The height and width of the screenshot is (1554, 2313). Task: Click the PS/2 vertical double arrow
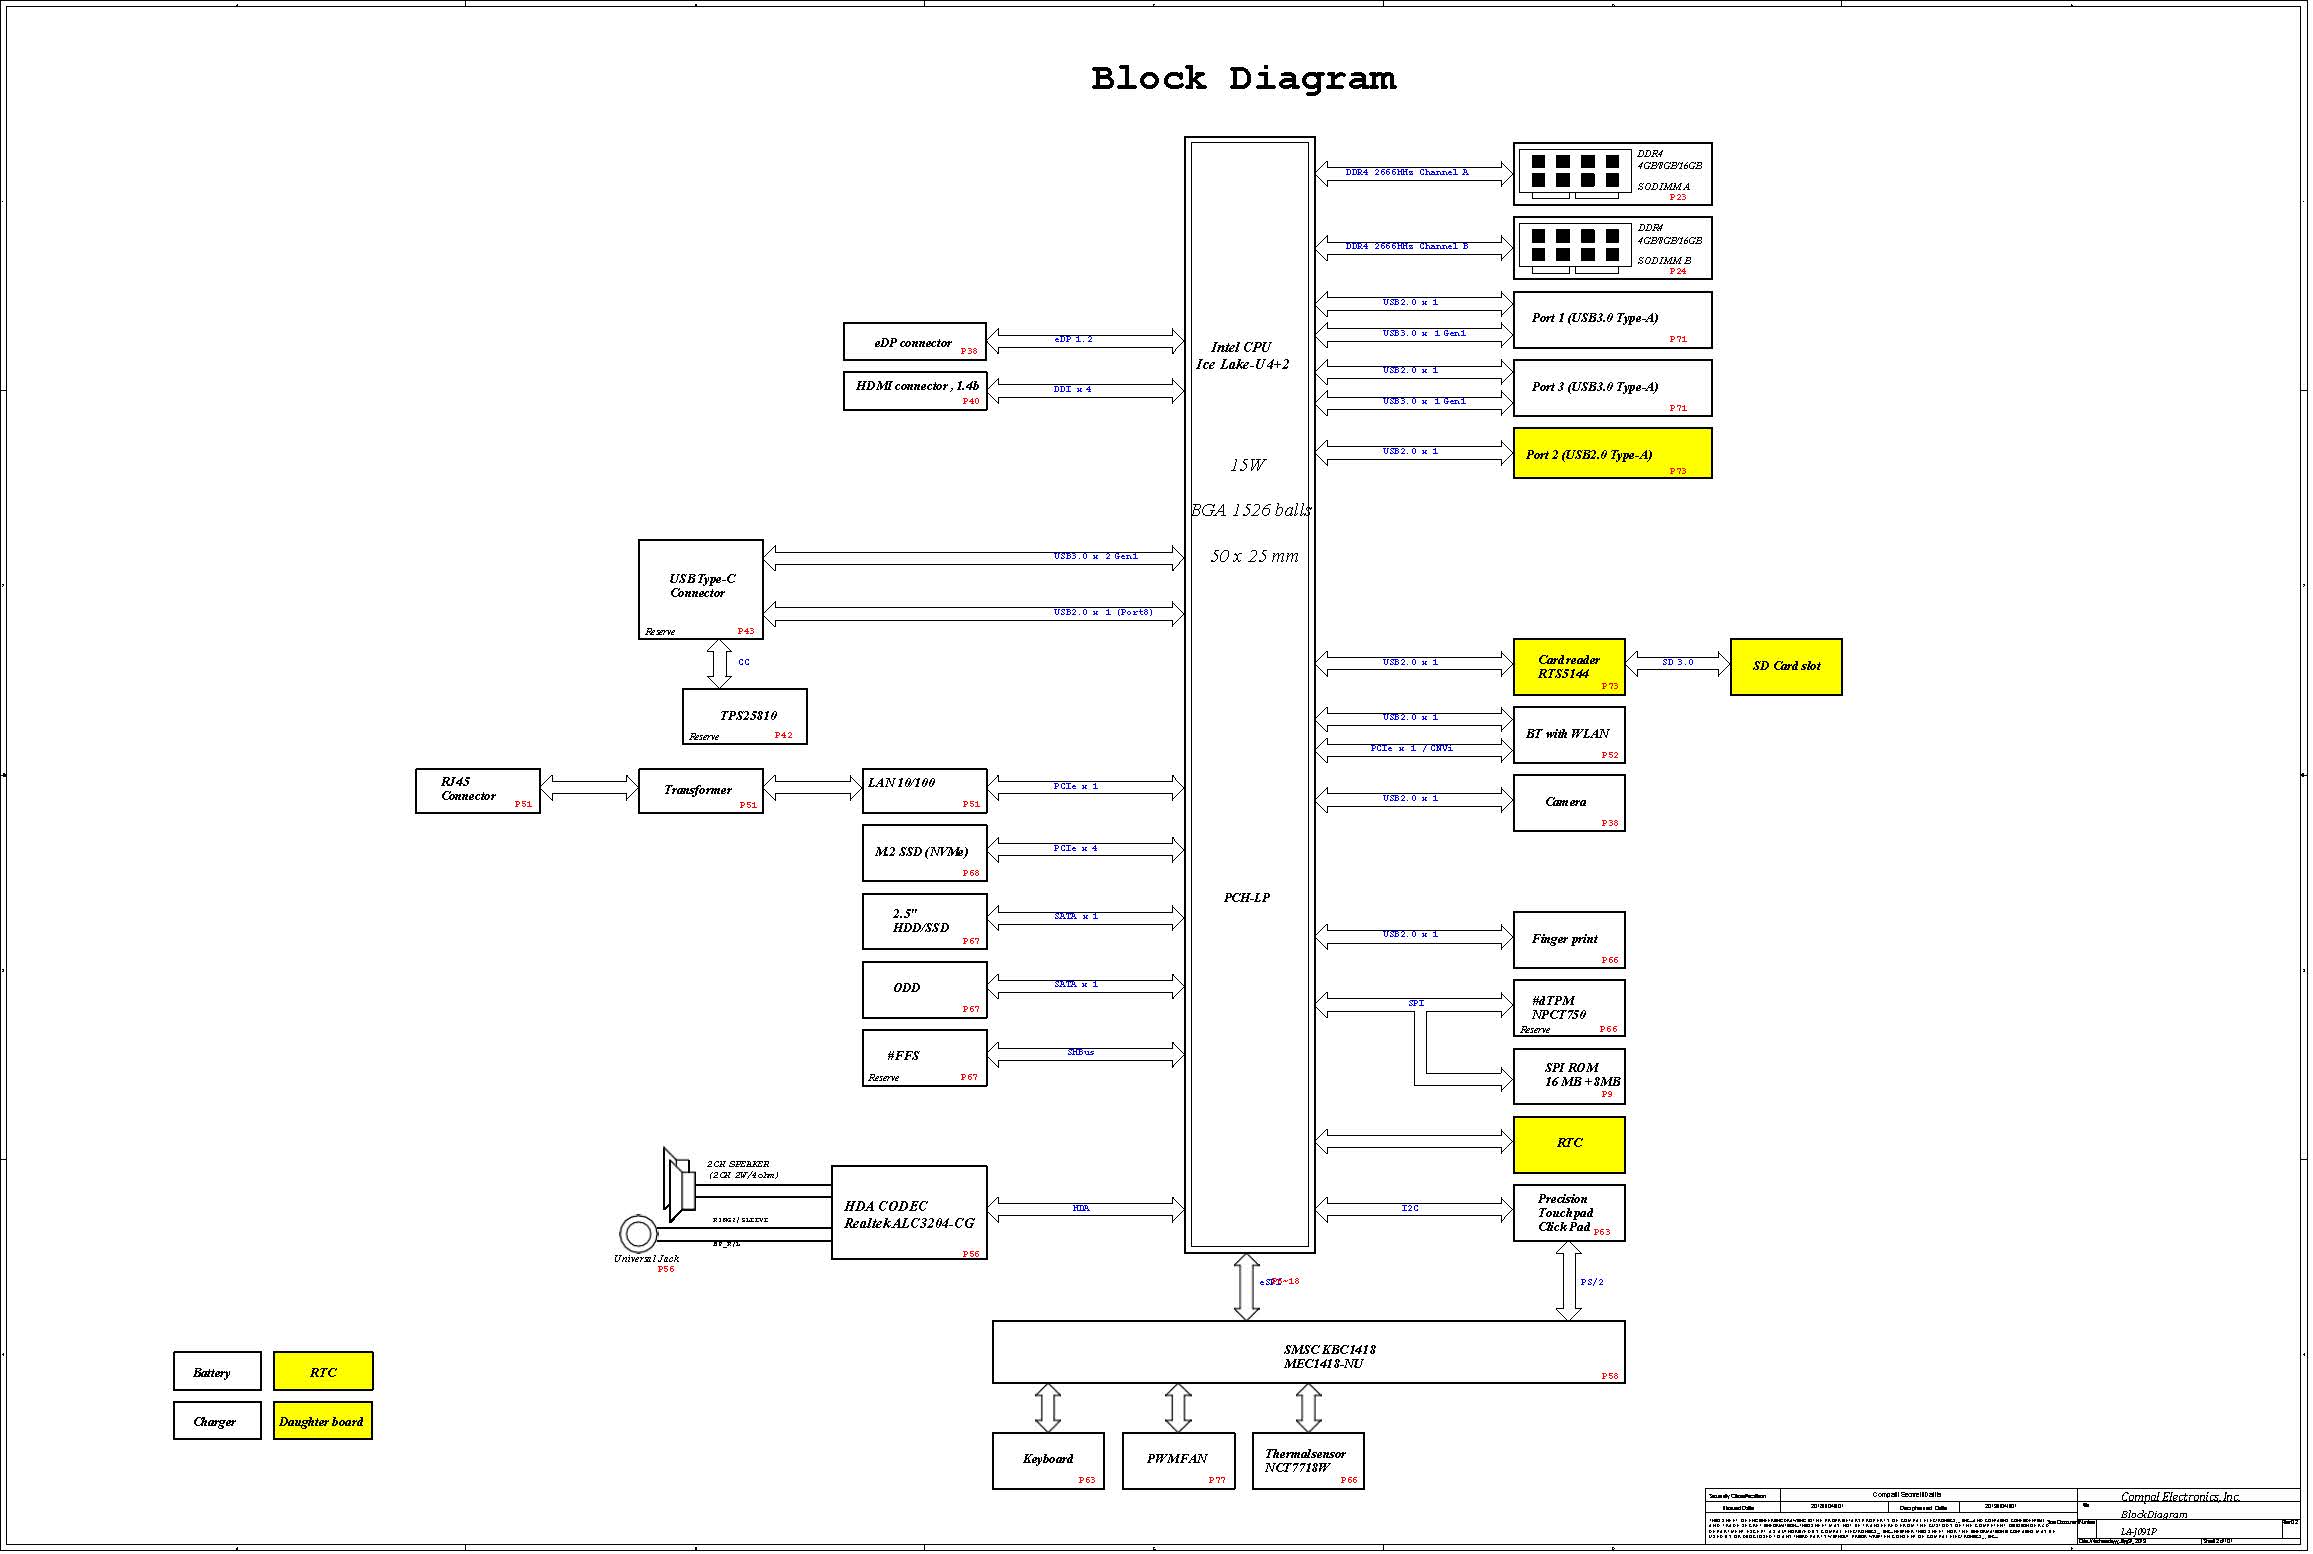coord(1570,1282)
